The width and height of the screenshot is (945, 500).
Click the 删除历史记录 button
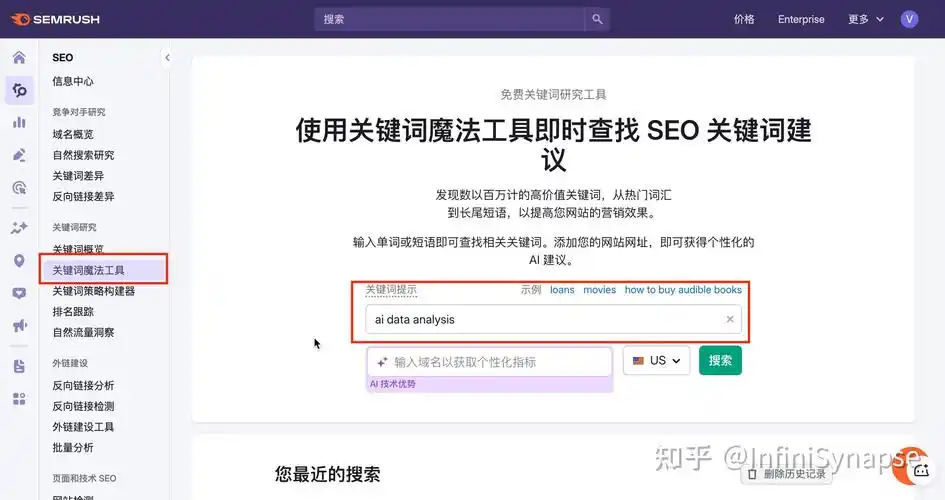[x=786, y=474]
